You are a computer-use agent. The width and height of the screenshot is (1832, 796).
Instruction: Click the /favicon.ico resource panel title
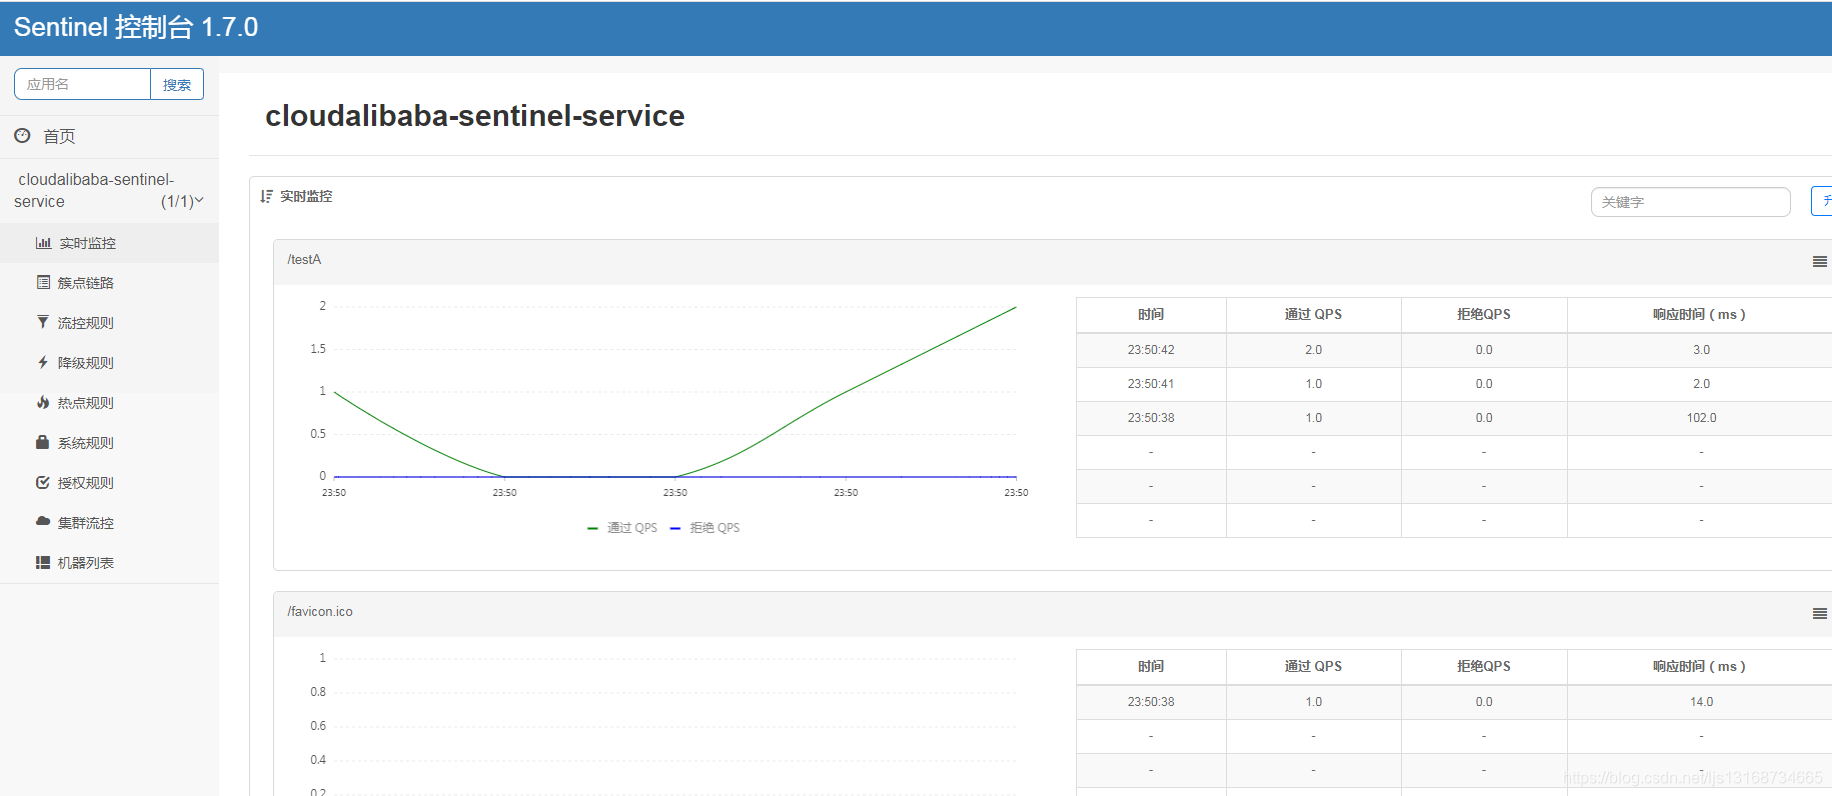[x=320, y=611]
